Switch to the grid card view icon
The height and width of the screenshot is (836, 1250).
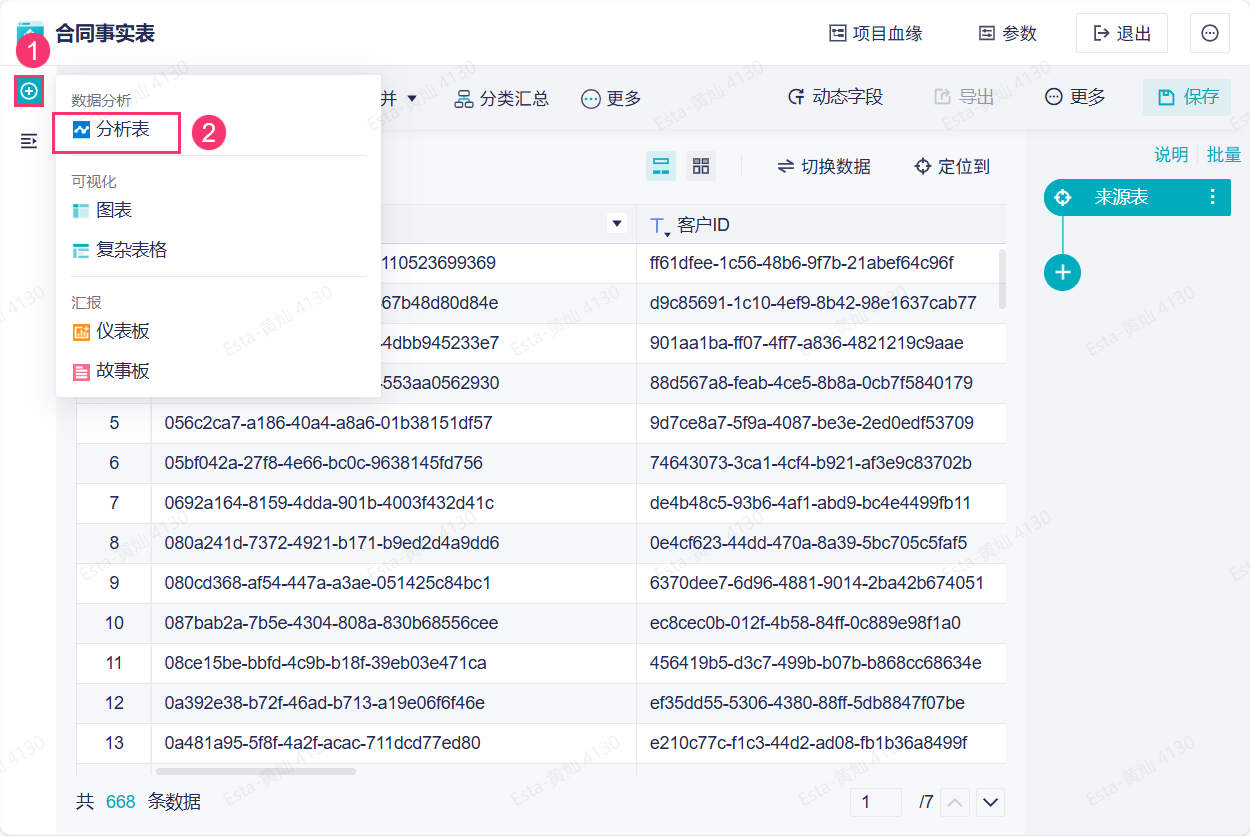click(701, 166)
